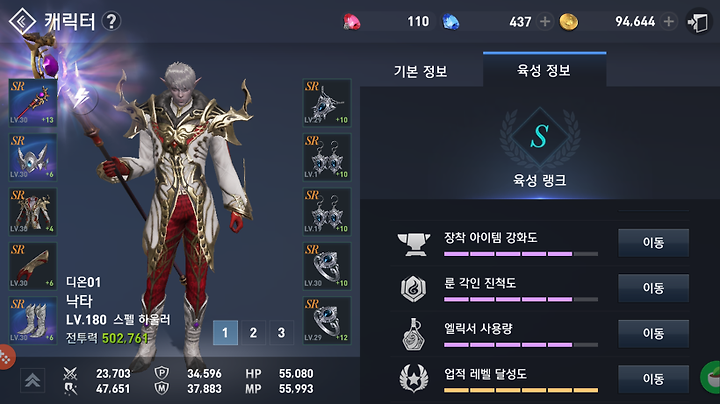
Task: Click the 룬 각인 진척도 progress bar
Action: tap(521, 299)
